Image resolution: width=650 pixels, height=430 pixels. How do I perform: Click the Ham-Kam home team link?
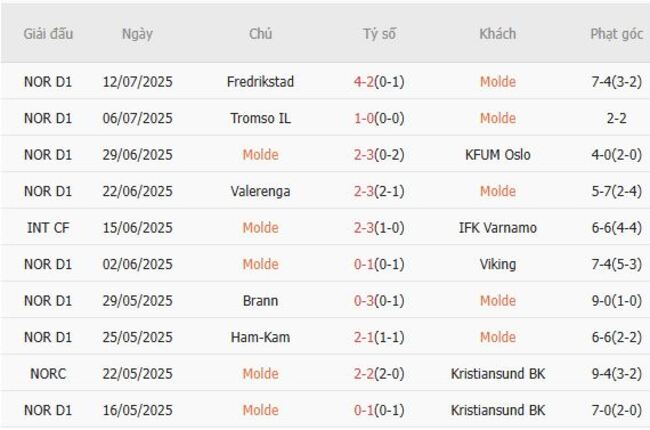point(260,337)
